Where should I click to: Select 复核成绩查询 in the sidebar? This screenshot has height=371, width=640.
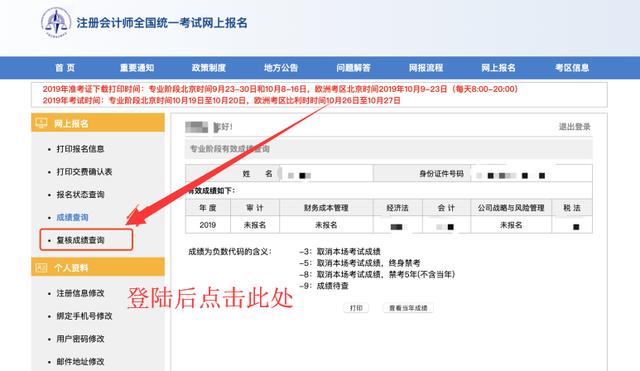tap(80, 240)
